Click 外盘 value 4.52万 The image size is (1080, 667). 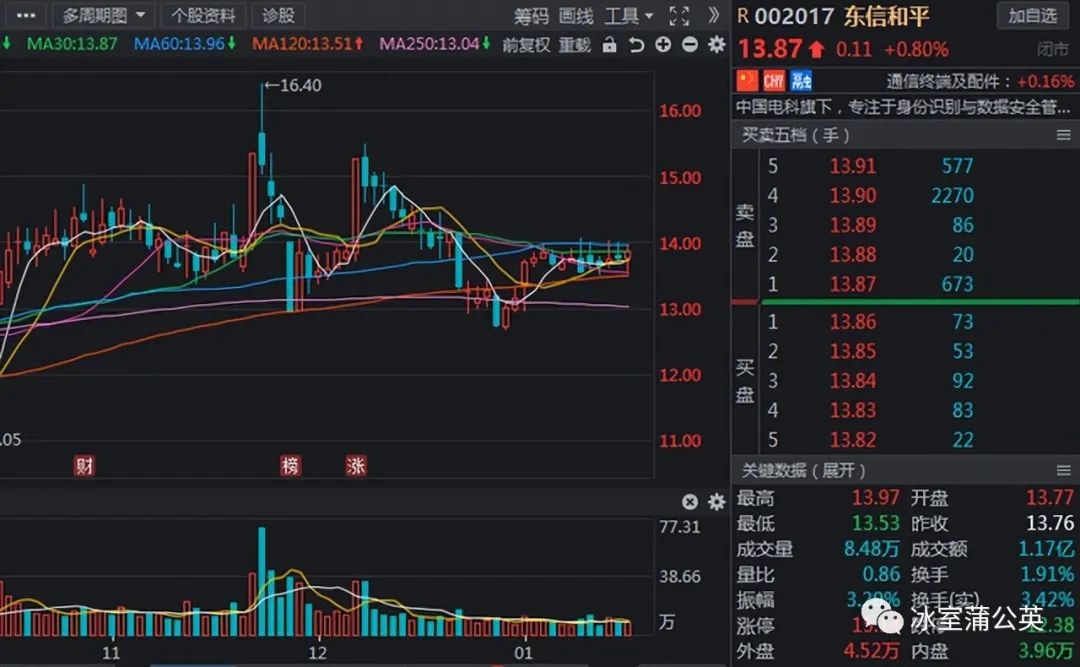click(x=871, y=650)
